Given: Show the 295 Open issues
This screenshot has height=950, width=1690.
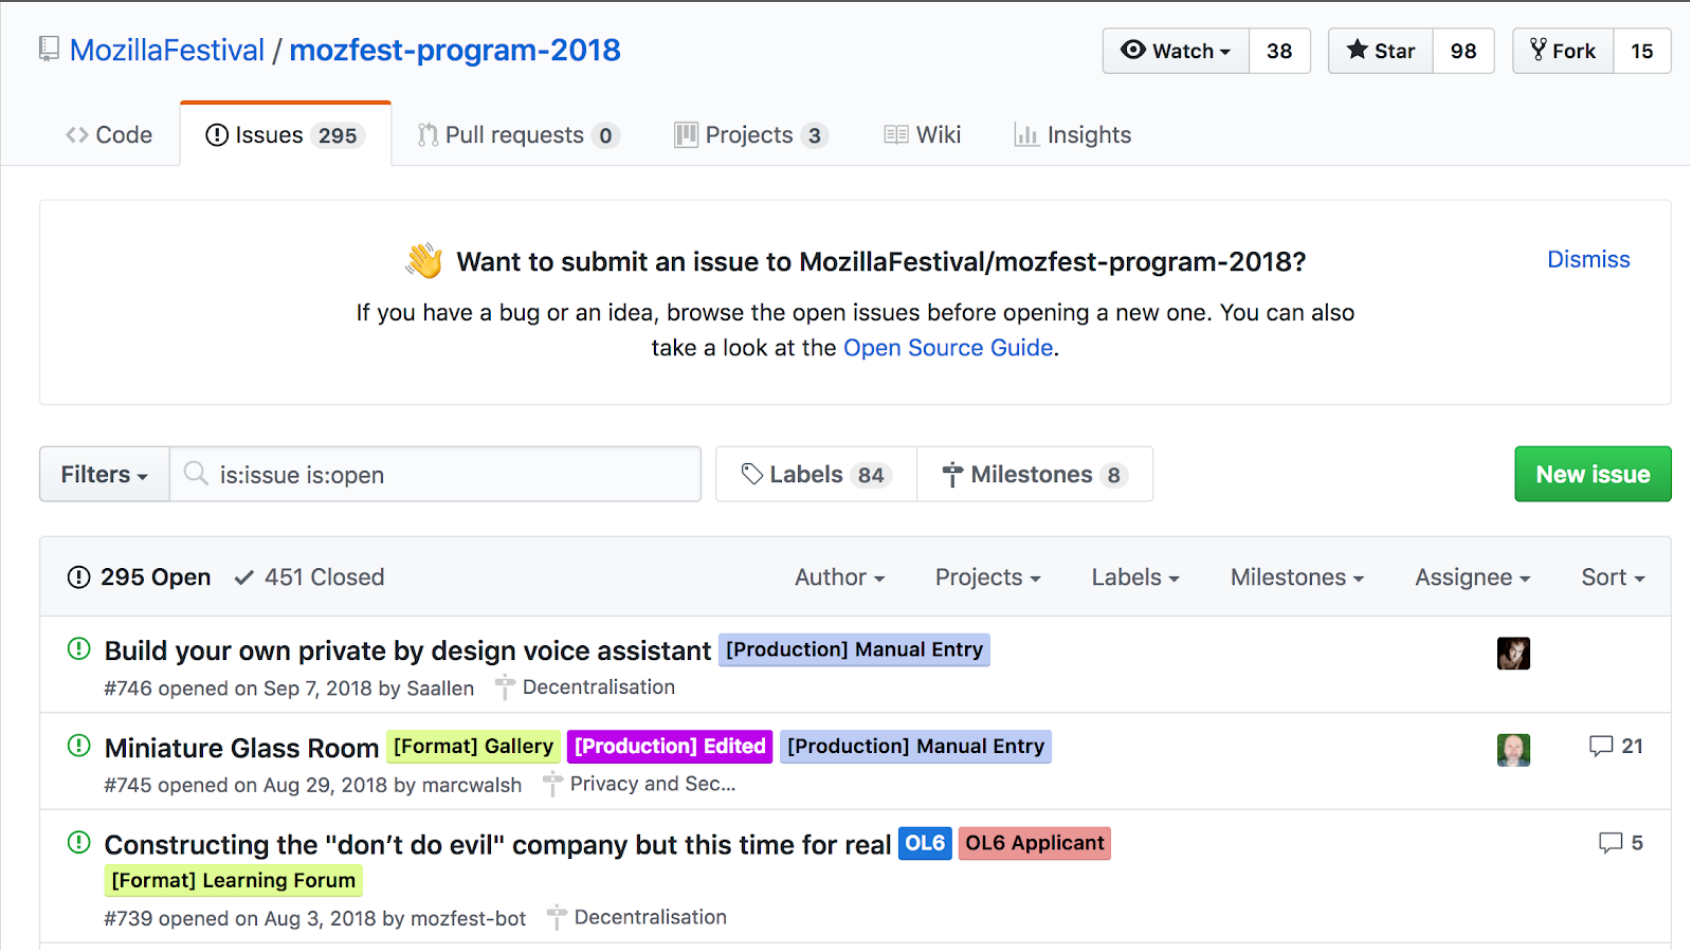Looking at the screenshot, I should coord(139,577).
